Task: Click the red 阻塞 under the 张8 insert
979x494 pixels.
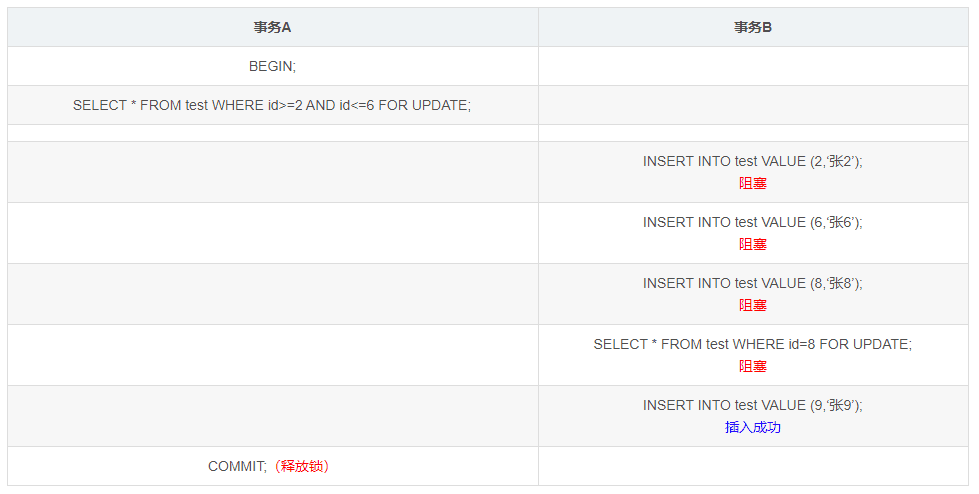Action: pos(753,305)
